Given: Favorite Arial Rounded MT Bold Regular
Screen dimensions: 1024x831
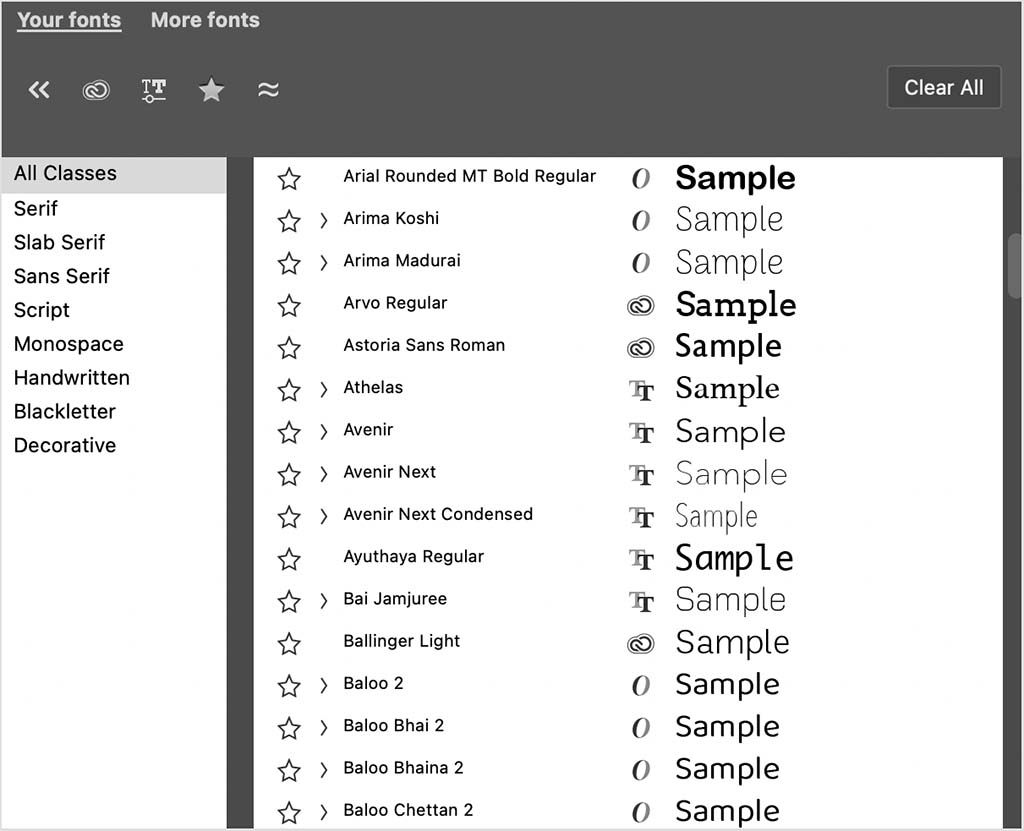Looking at the screenshot, I should tap(289, 178).
